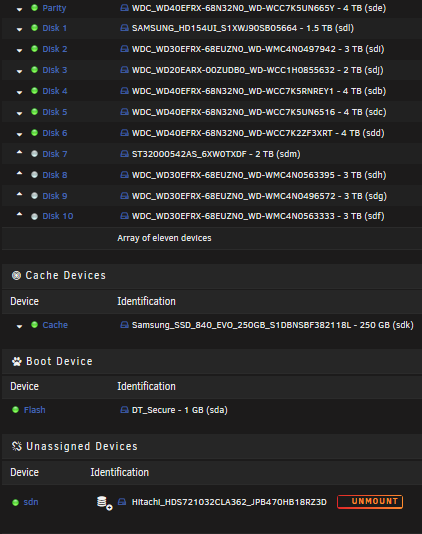Spin up Disk 9 with its up arrow
The image size is (422, 534).
19,194
